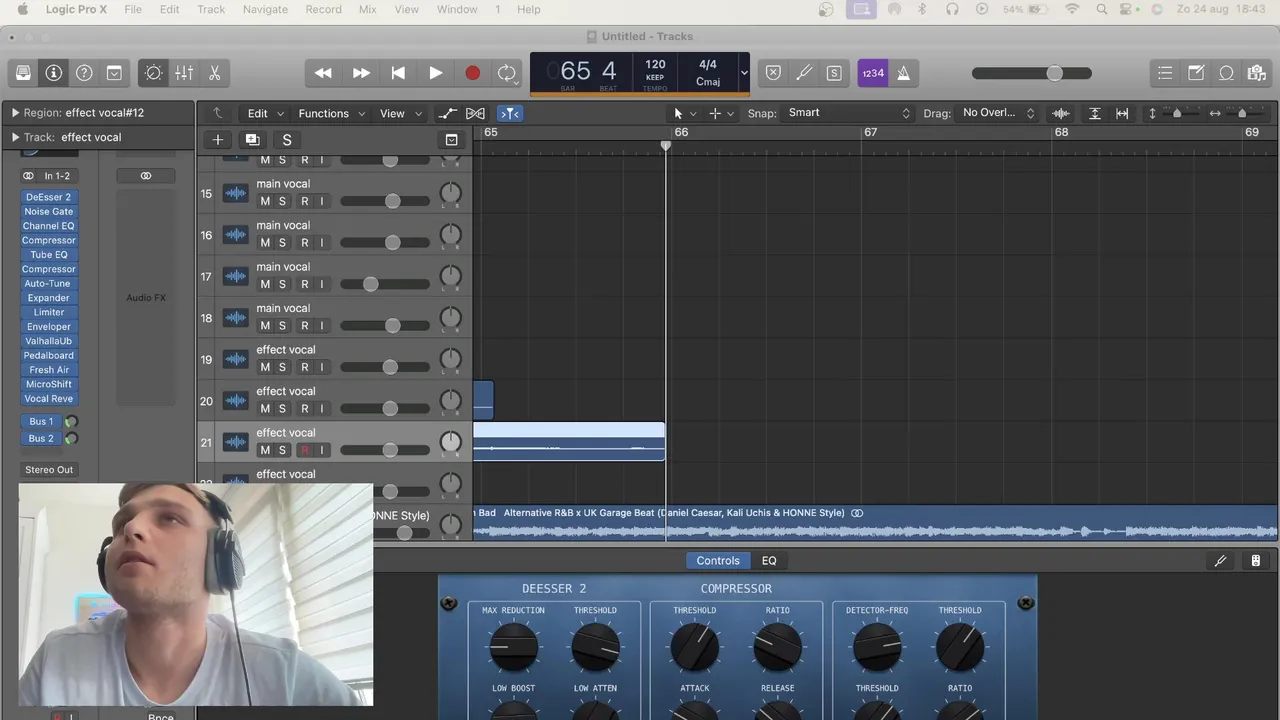1280x720 pixels.
Task: Toggle the Inspector button
Action: (x=54, y=73)
